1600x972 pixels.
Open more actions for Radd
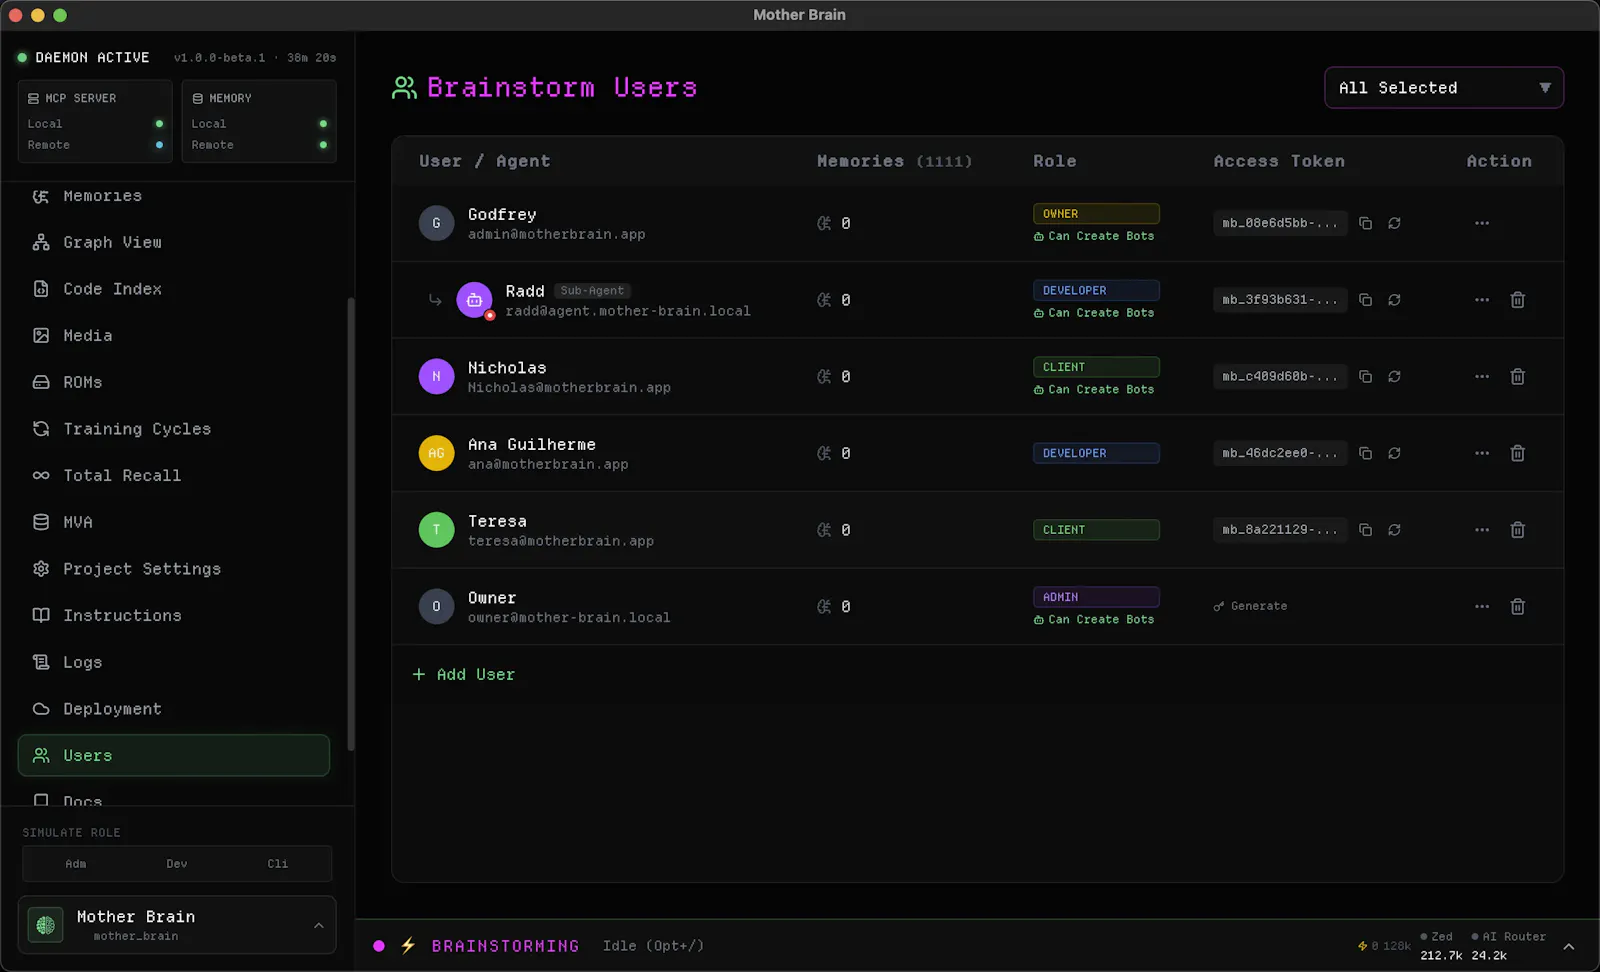[1482, 300]
